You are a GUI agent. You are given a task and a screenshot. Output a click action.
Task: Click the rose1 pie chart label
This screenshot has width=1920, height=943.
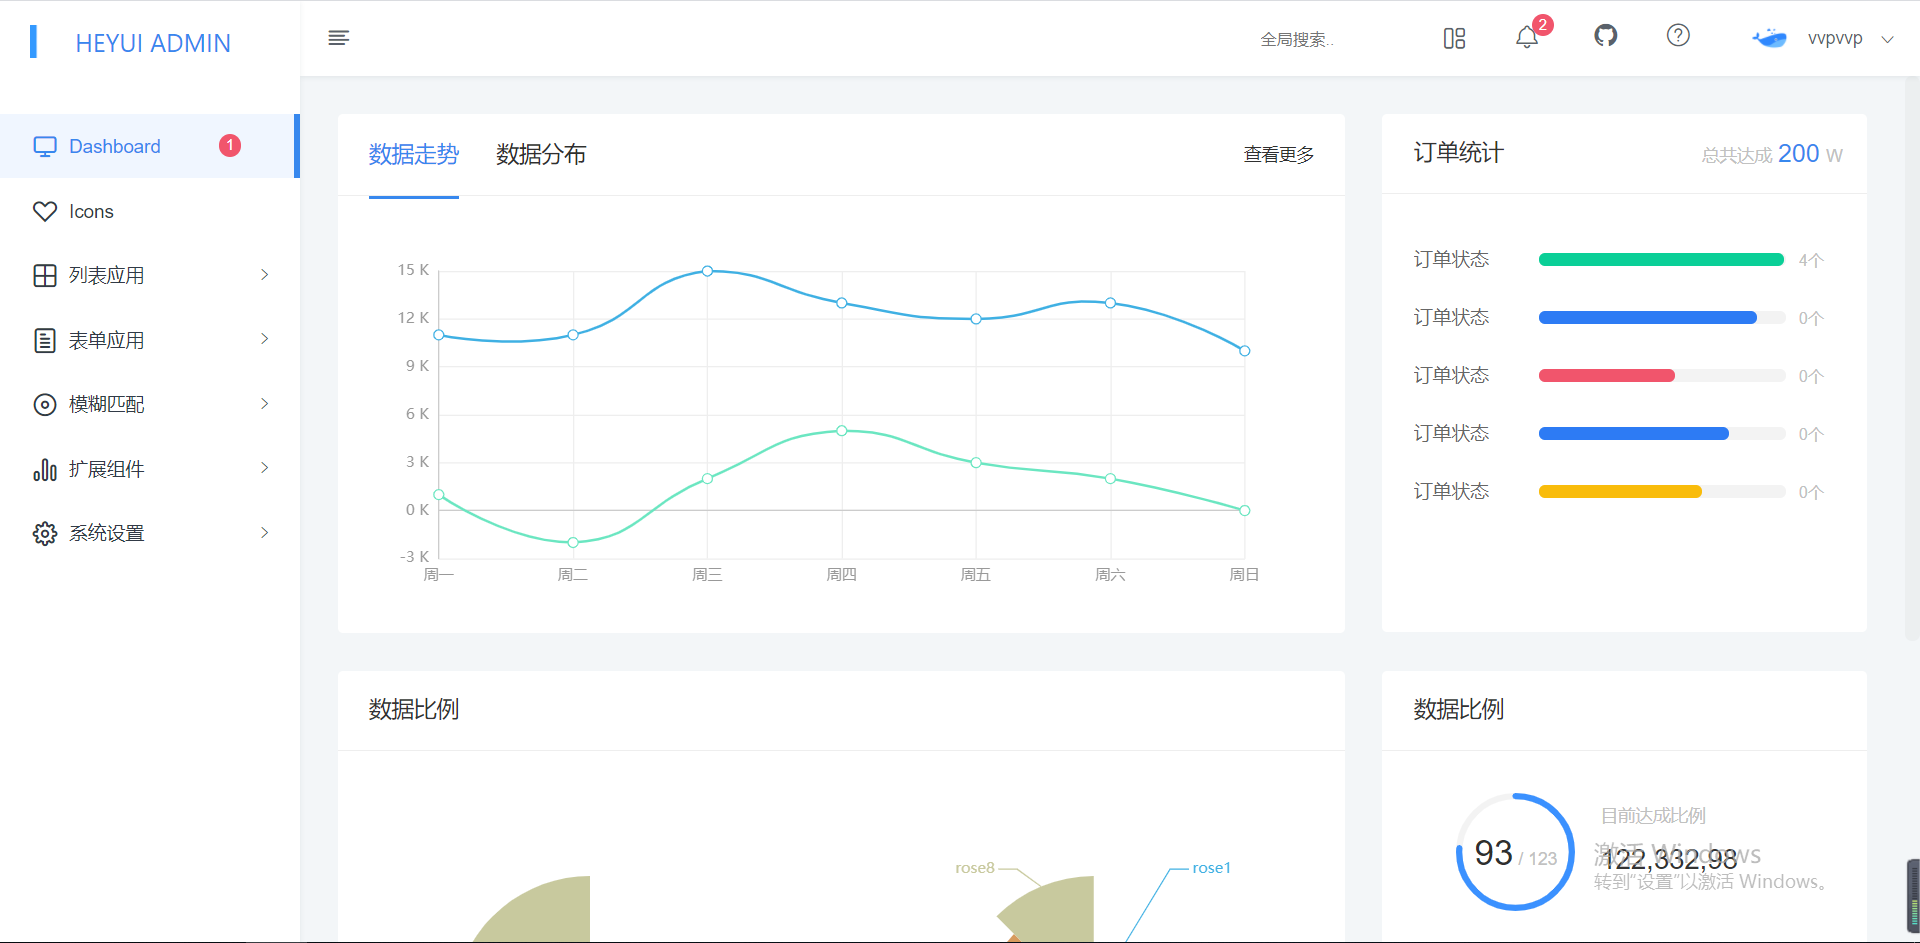point(1212,868)
